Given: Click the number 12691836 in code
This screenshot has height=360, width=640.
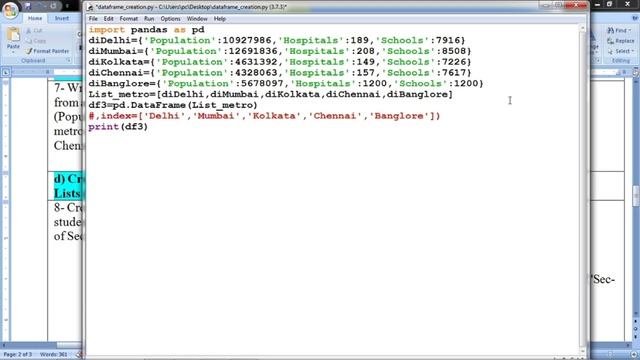Looking at the screenshot, I should pos(253,51).
